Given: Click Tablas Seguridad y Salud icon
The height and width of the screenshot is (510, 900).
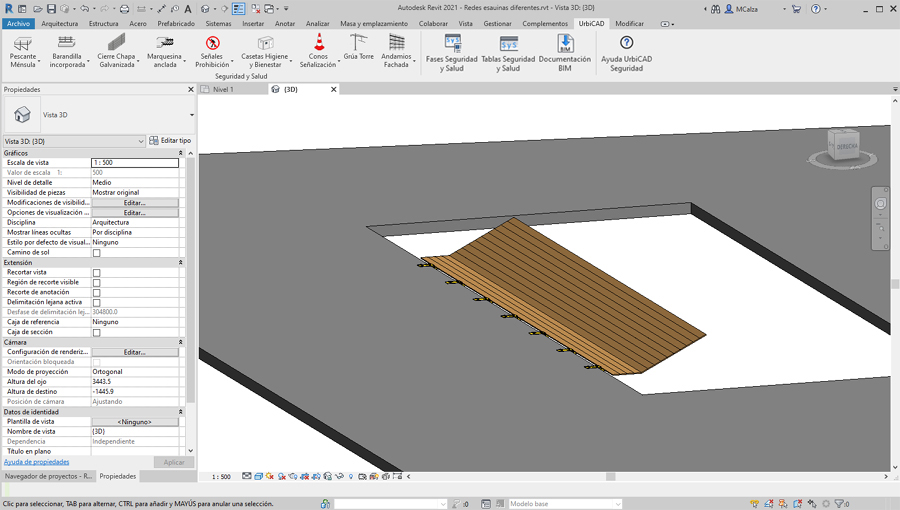Looking at the screenshot, I should point(508,44).
